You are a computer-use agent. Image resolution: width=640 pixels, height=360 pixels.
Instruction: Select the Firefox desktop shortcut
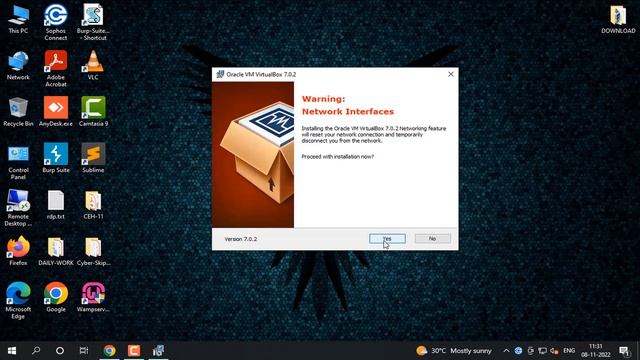[x=18, y=251]
